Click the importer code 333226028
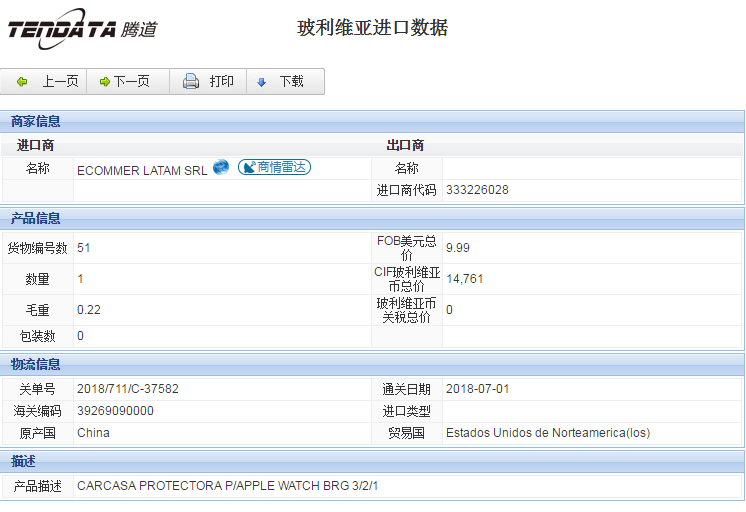Viewport: 746px width, 512px height. [x=477, y=190]
